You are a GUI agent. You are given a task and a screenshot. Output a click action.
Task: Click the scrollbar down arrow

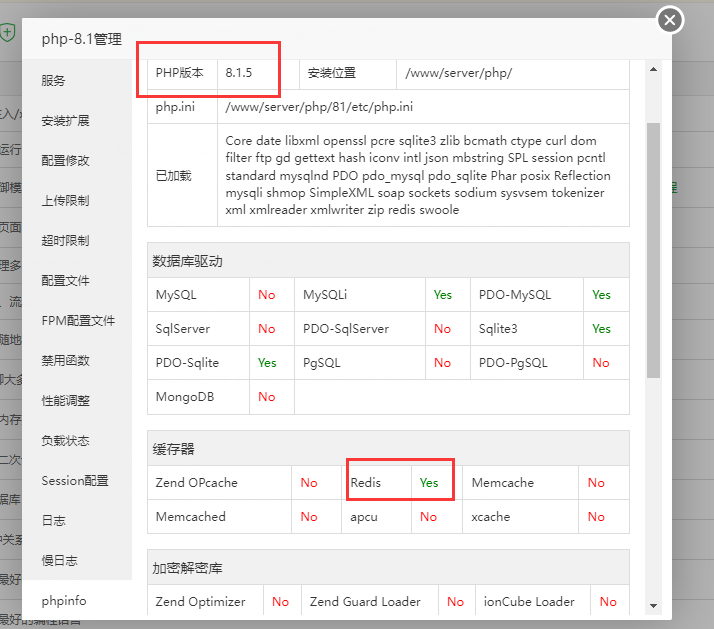pyautogui.click(x=653, y=606)
